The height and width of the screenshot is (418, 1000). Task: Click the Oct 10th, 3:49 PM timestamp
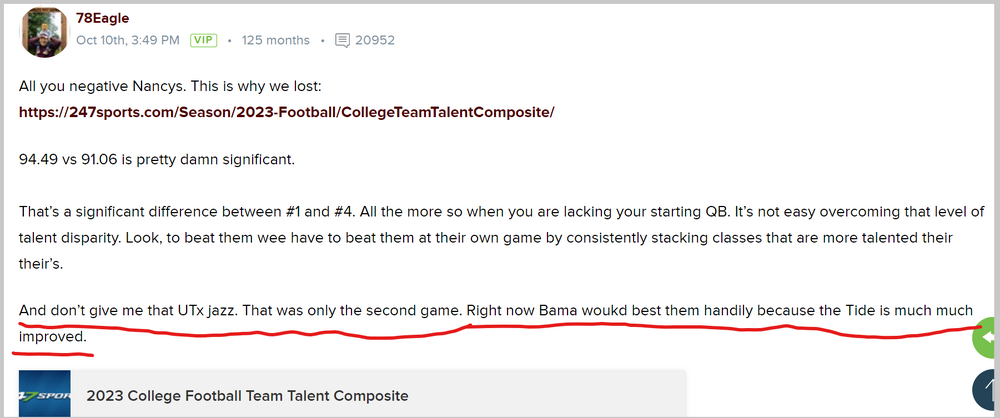128,41
